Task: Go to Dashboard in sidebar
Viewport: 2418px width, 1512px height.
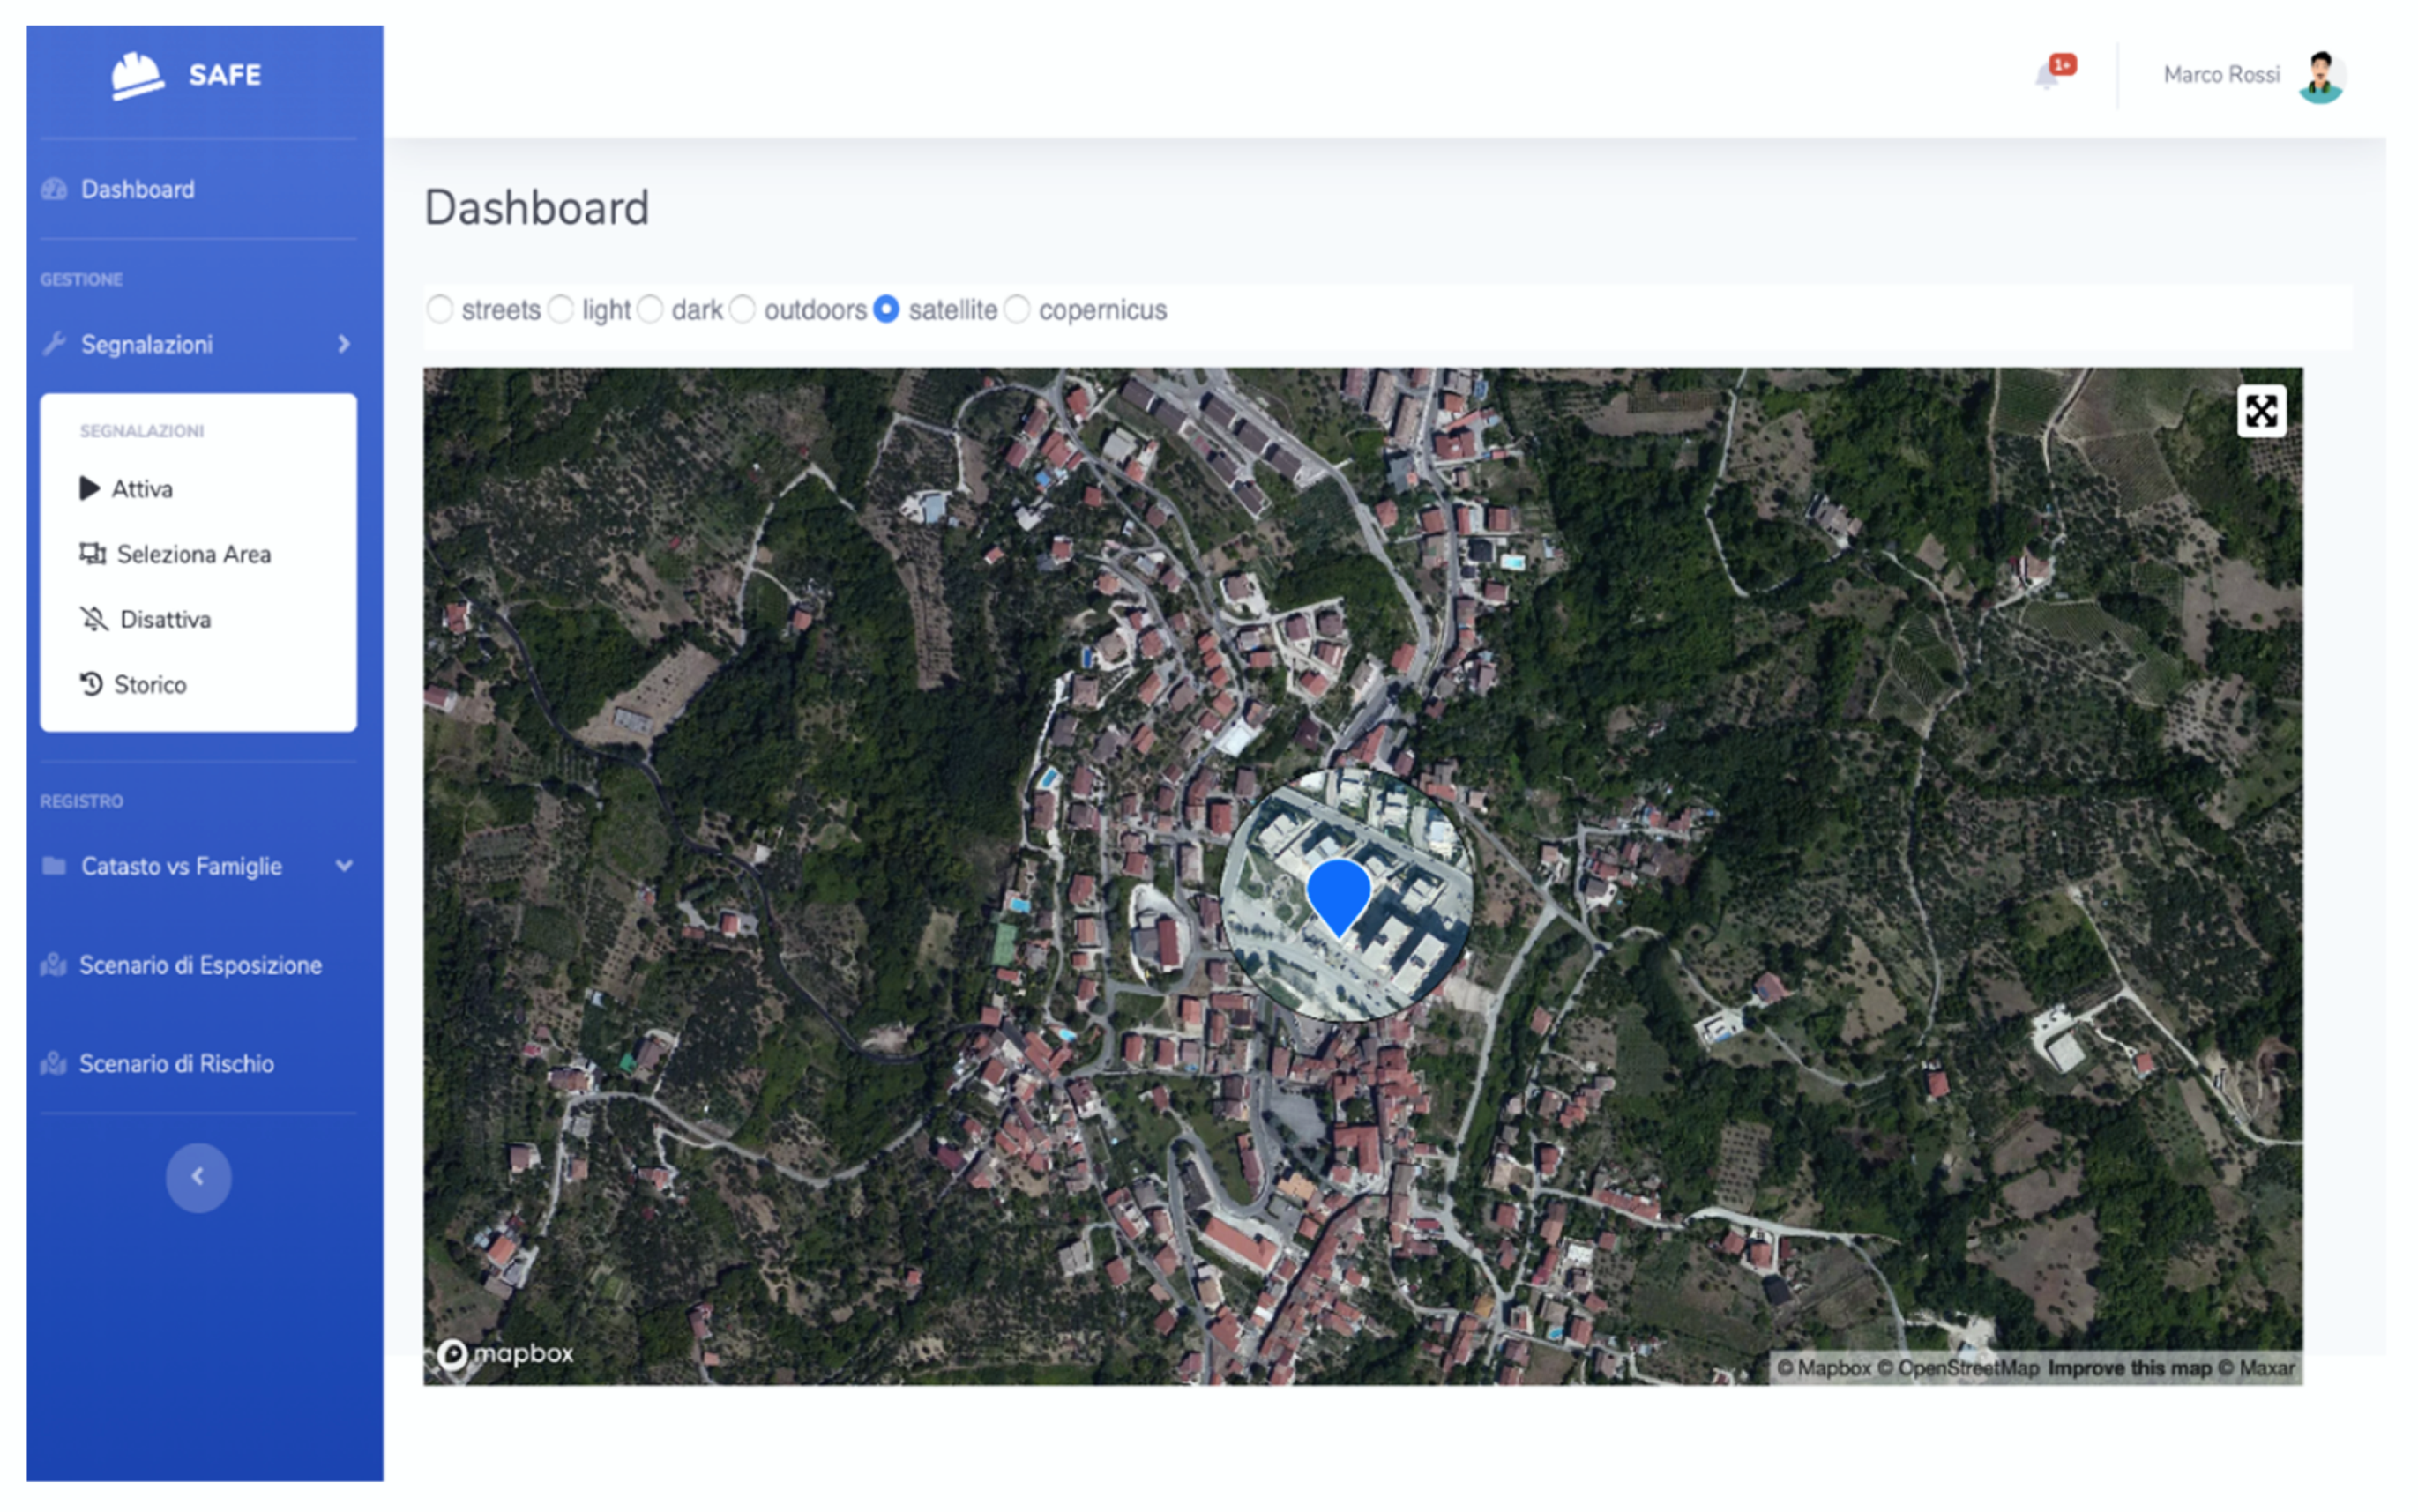Action: [x=137, y=190]
